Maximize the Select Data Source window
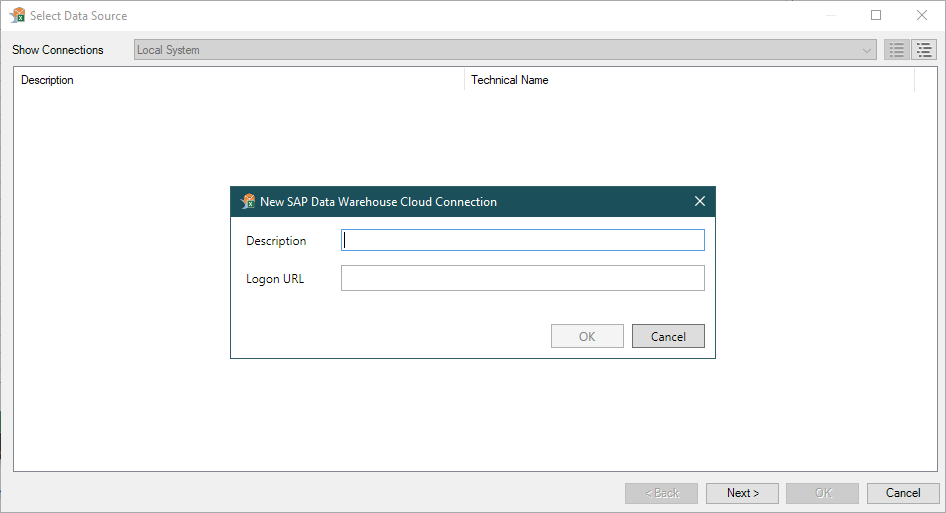 [876, 15]
